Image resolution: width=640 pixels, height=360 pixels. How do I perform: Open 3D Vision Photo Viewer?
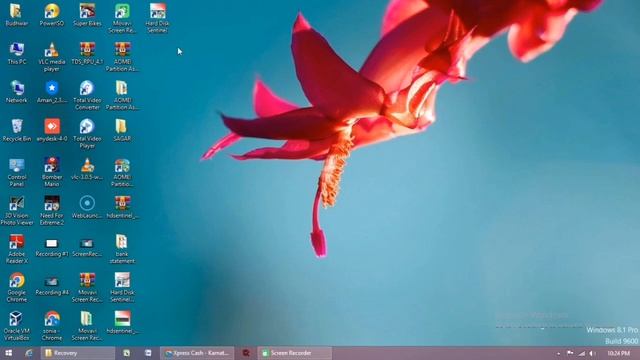click(16, 211)
